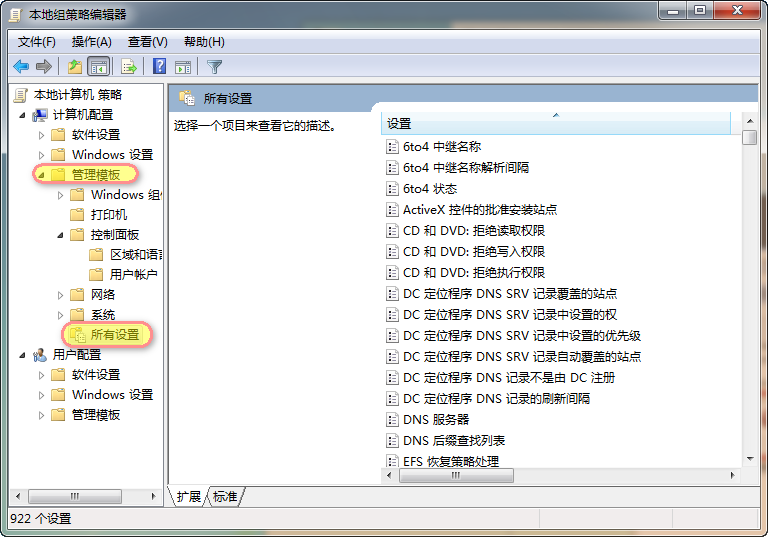Collapse the 计算机配置 tree node
The image size is (768, 537).
[23, 115]
